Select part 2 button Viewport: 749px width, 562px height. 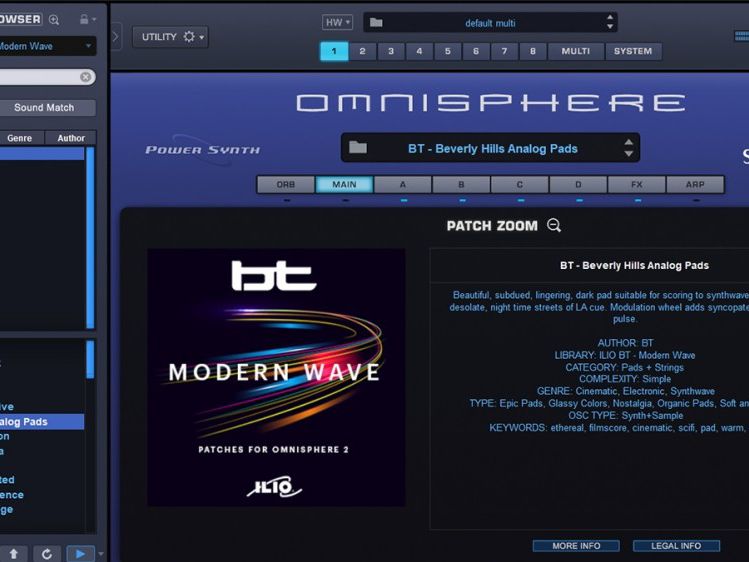click(363, 51)
